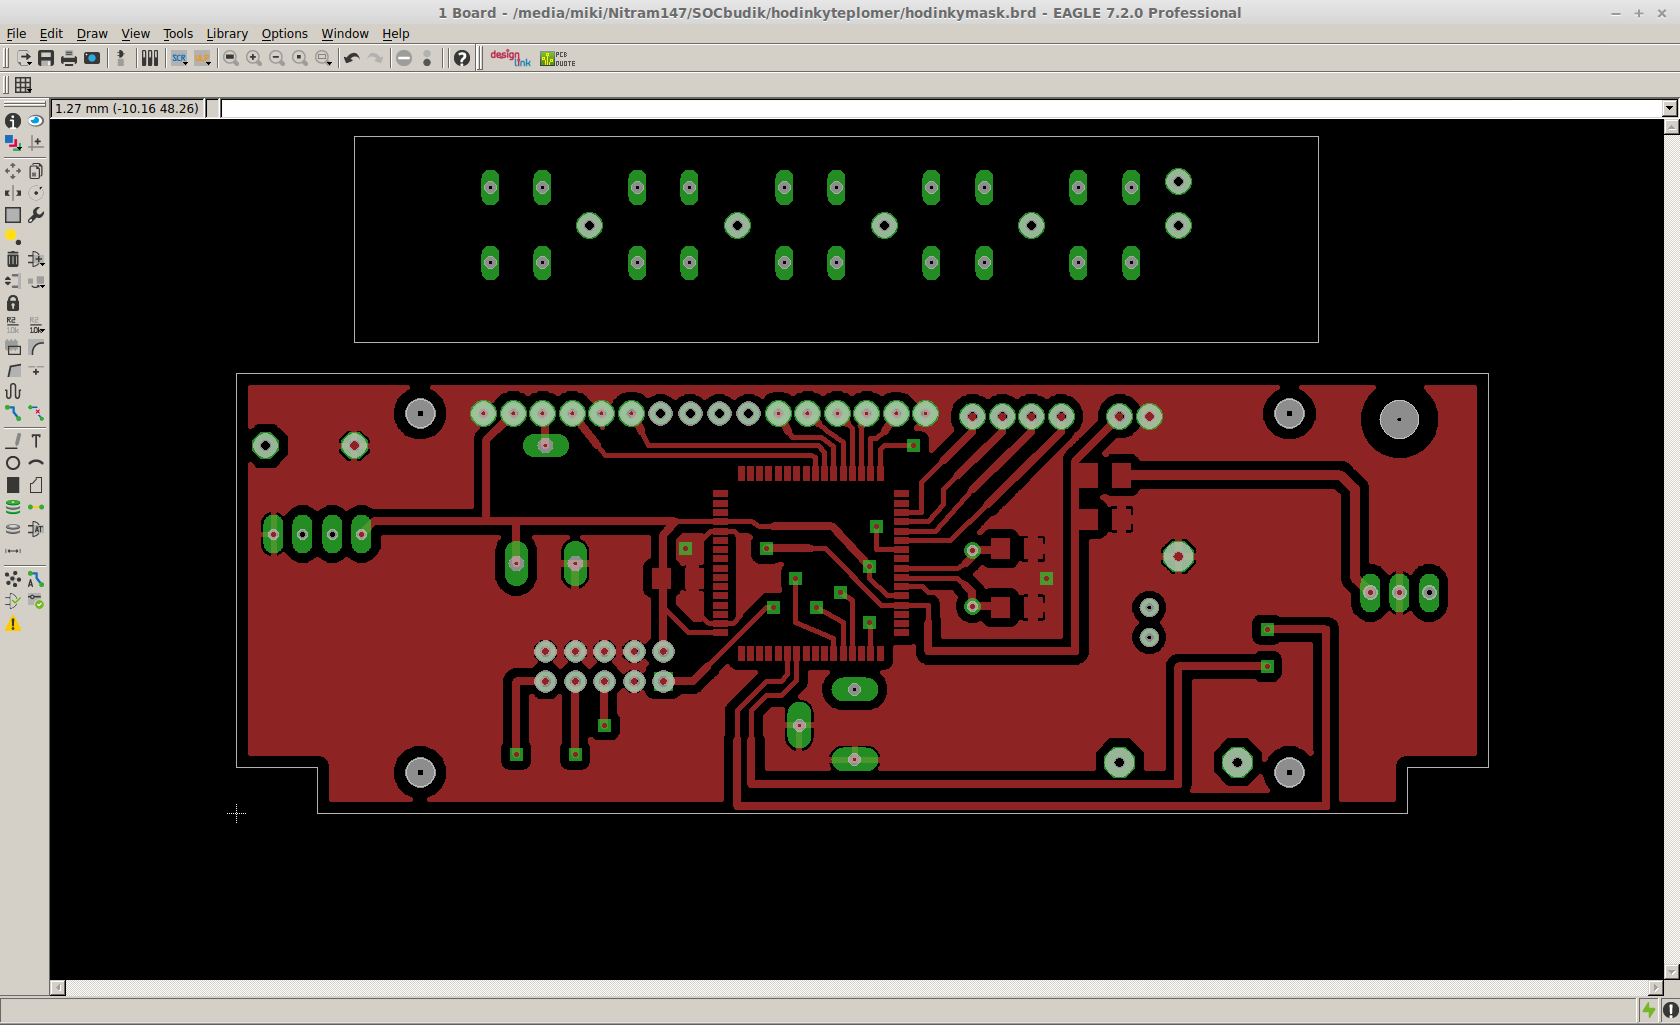Open the ULP run dropdown

tap(203, 58)
